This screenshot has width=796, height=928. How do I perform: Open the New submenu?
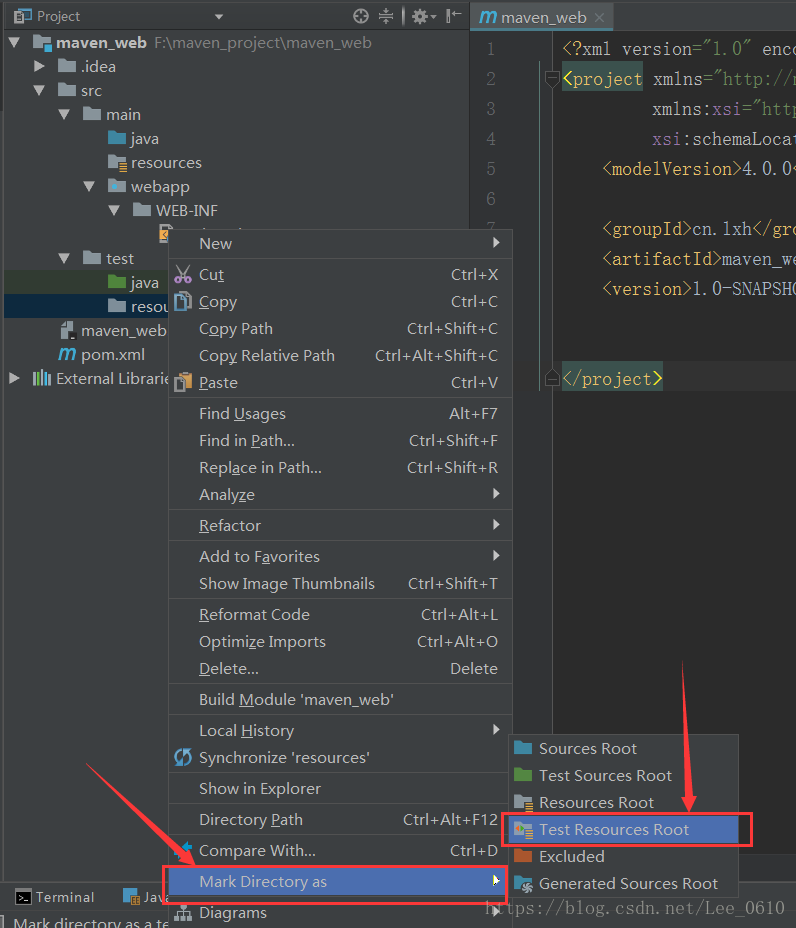(340, 244)
